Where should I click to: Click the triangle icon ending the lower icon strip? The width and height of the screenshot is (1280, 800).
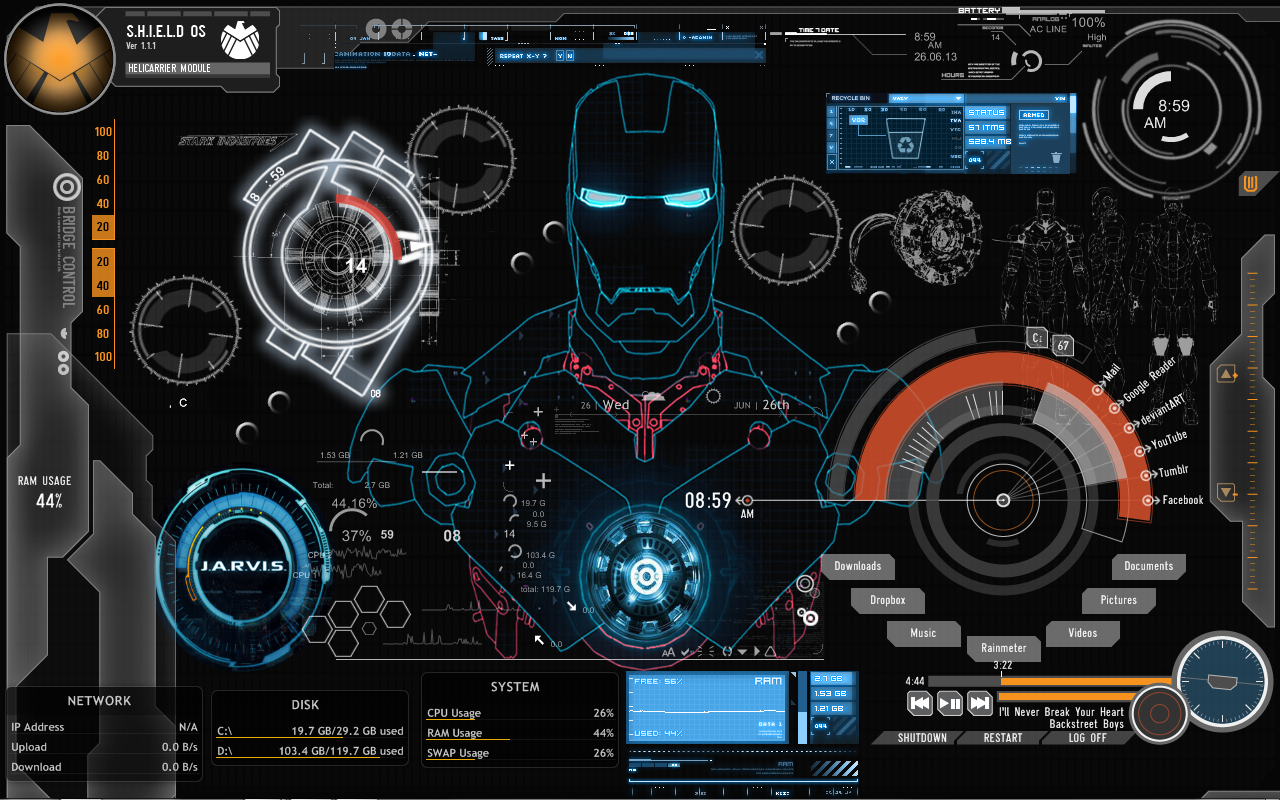pos(770,652)
